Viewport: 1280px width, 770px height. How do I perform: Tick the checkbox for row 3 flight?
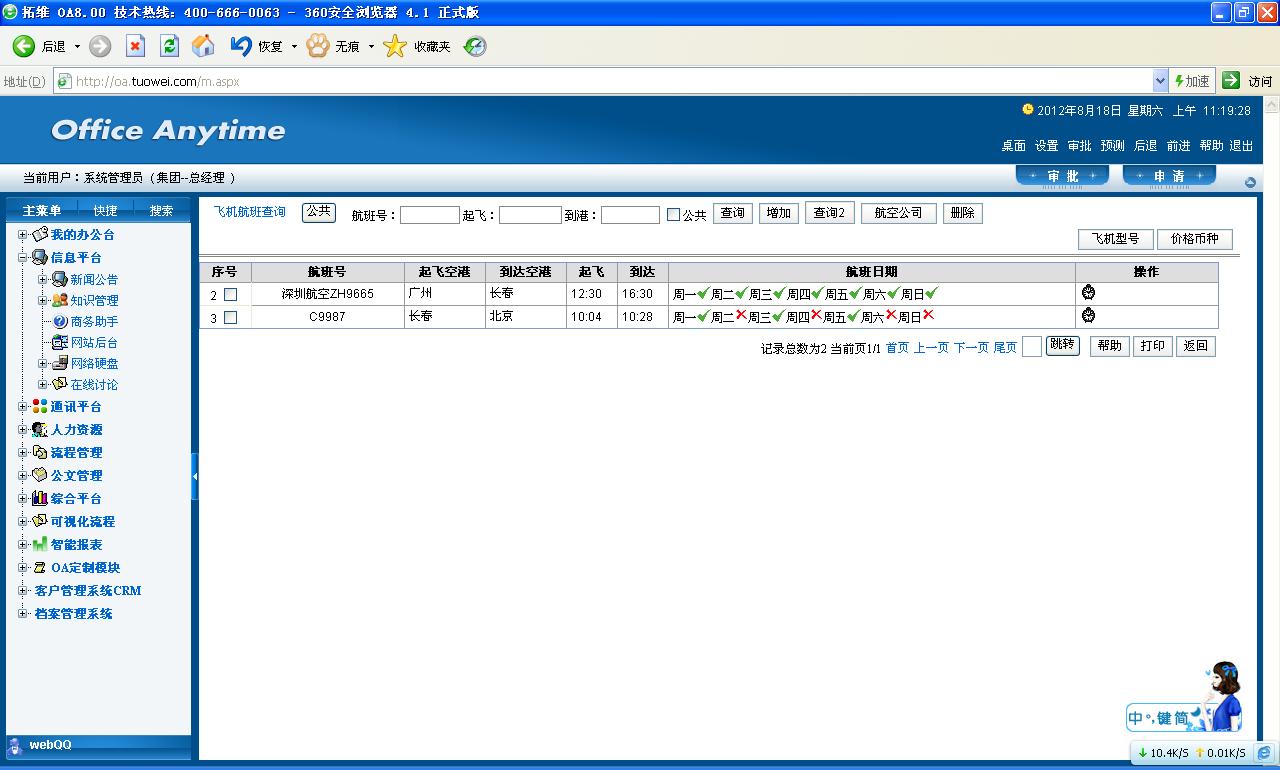point(231,318)
